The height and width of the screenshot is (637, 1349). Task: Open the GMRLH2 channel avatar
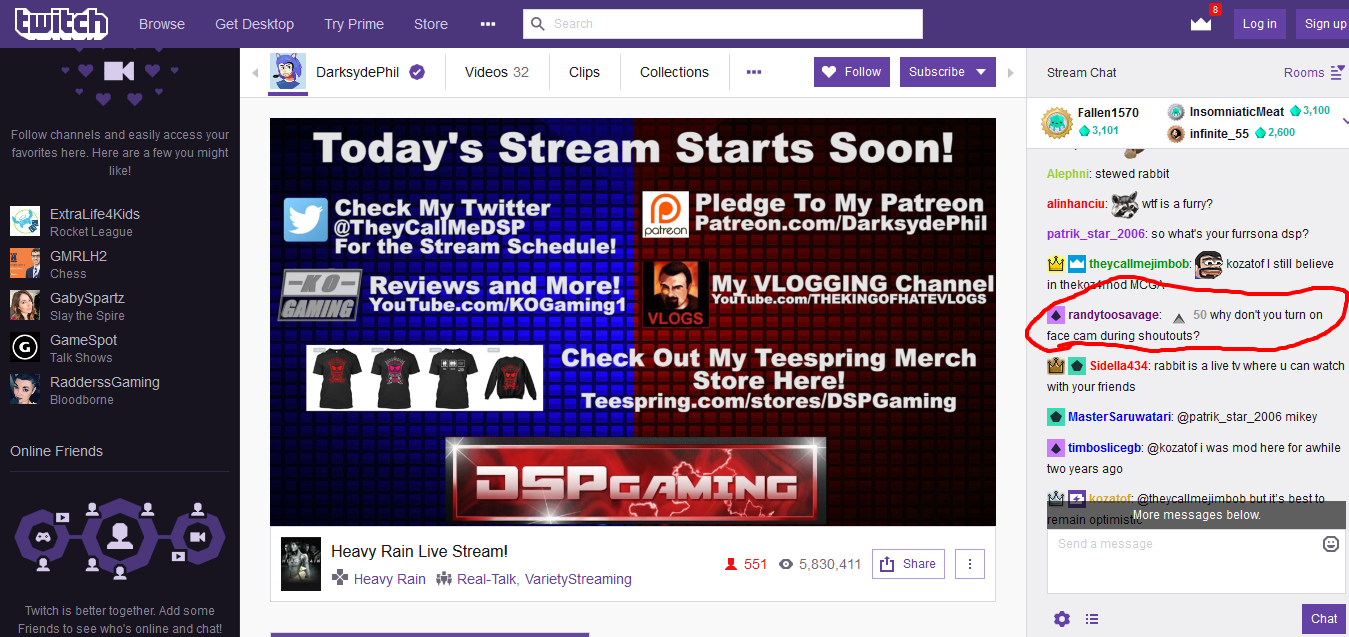point(25,263)
